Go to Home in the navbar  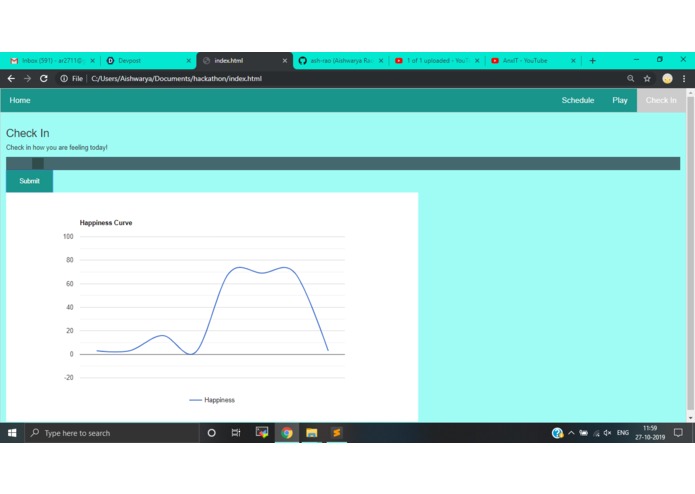pos(20,100)
